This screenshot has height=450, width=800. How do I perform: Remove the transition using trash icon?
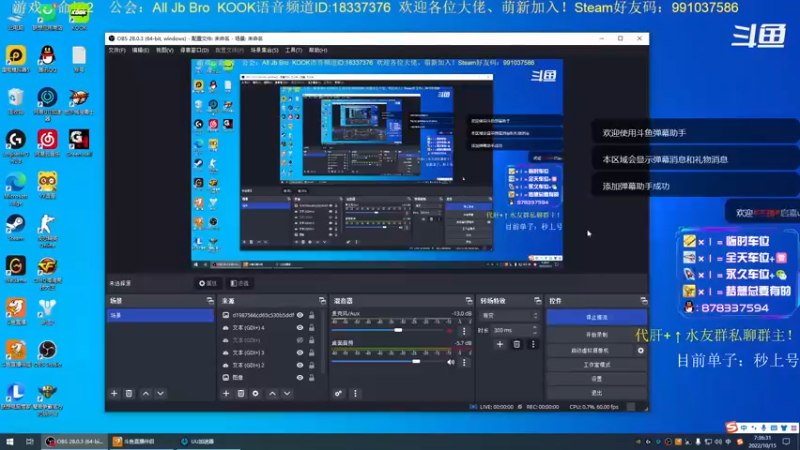click(517, 344)
